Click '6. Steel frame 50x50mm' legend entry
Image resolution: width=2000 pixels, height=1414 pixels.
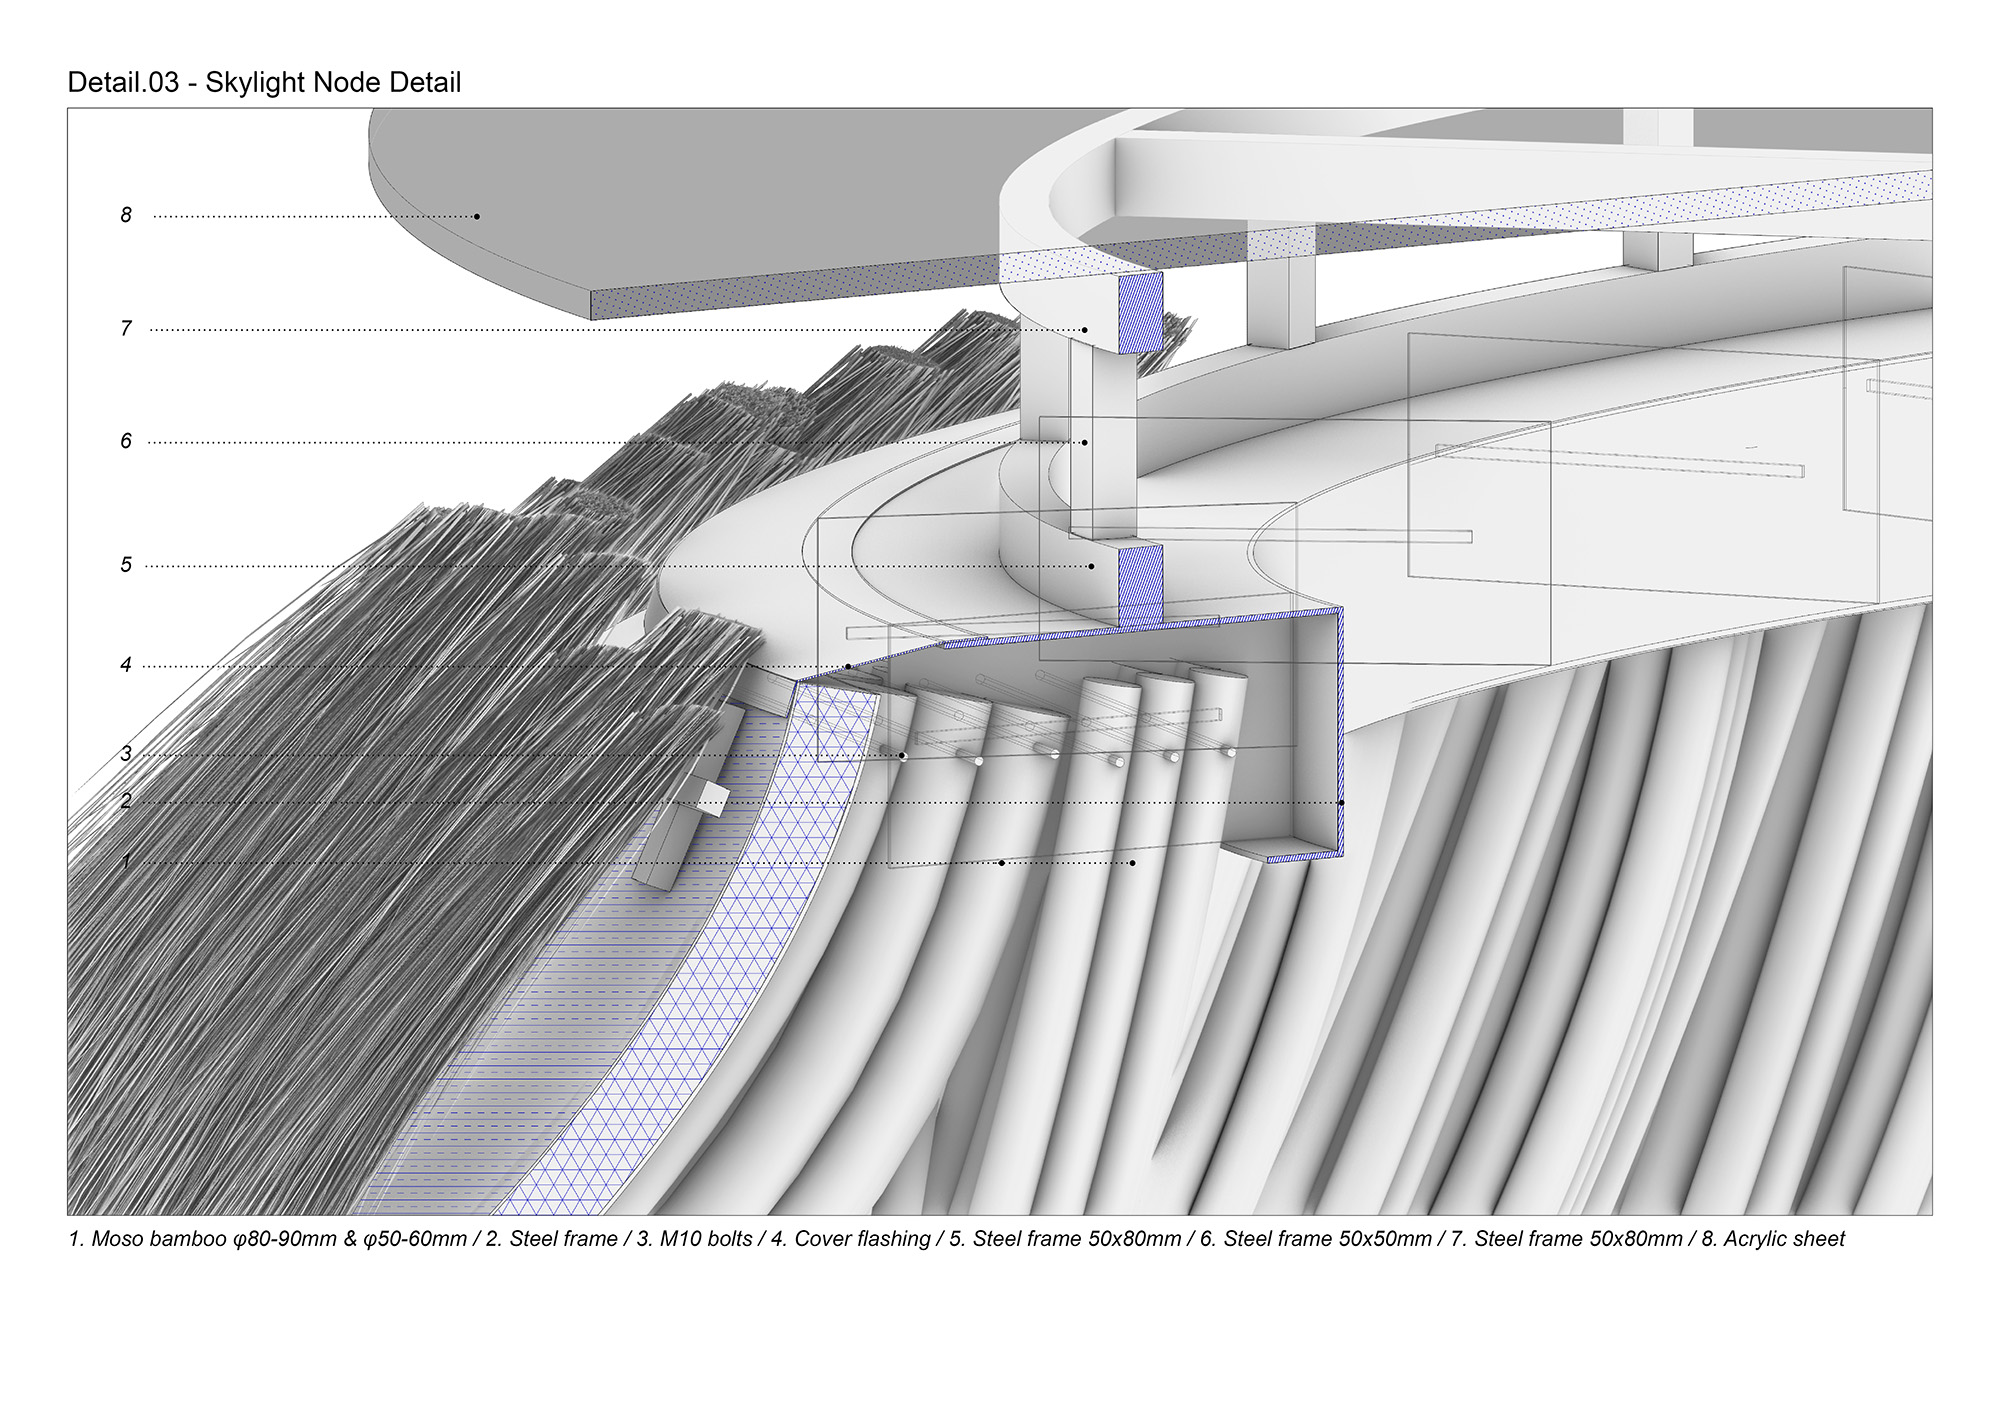click(x=1315, y=1239)
